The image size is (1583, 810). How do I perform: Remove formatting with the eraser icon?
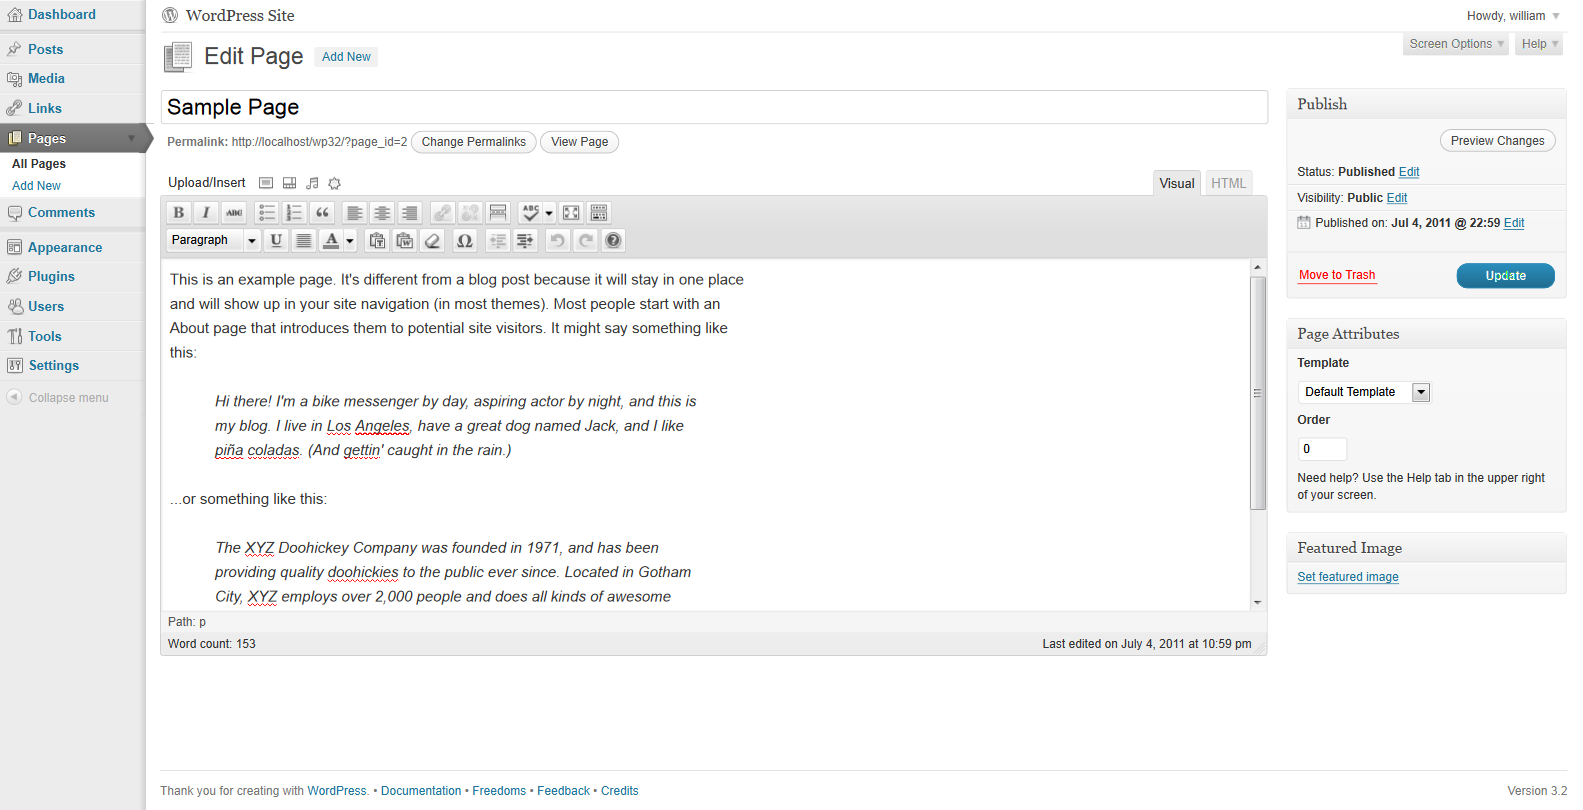[433, 240]
